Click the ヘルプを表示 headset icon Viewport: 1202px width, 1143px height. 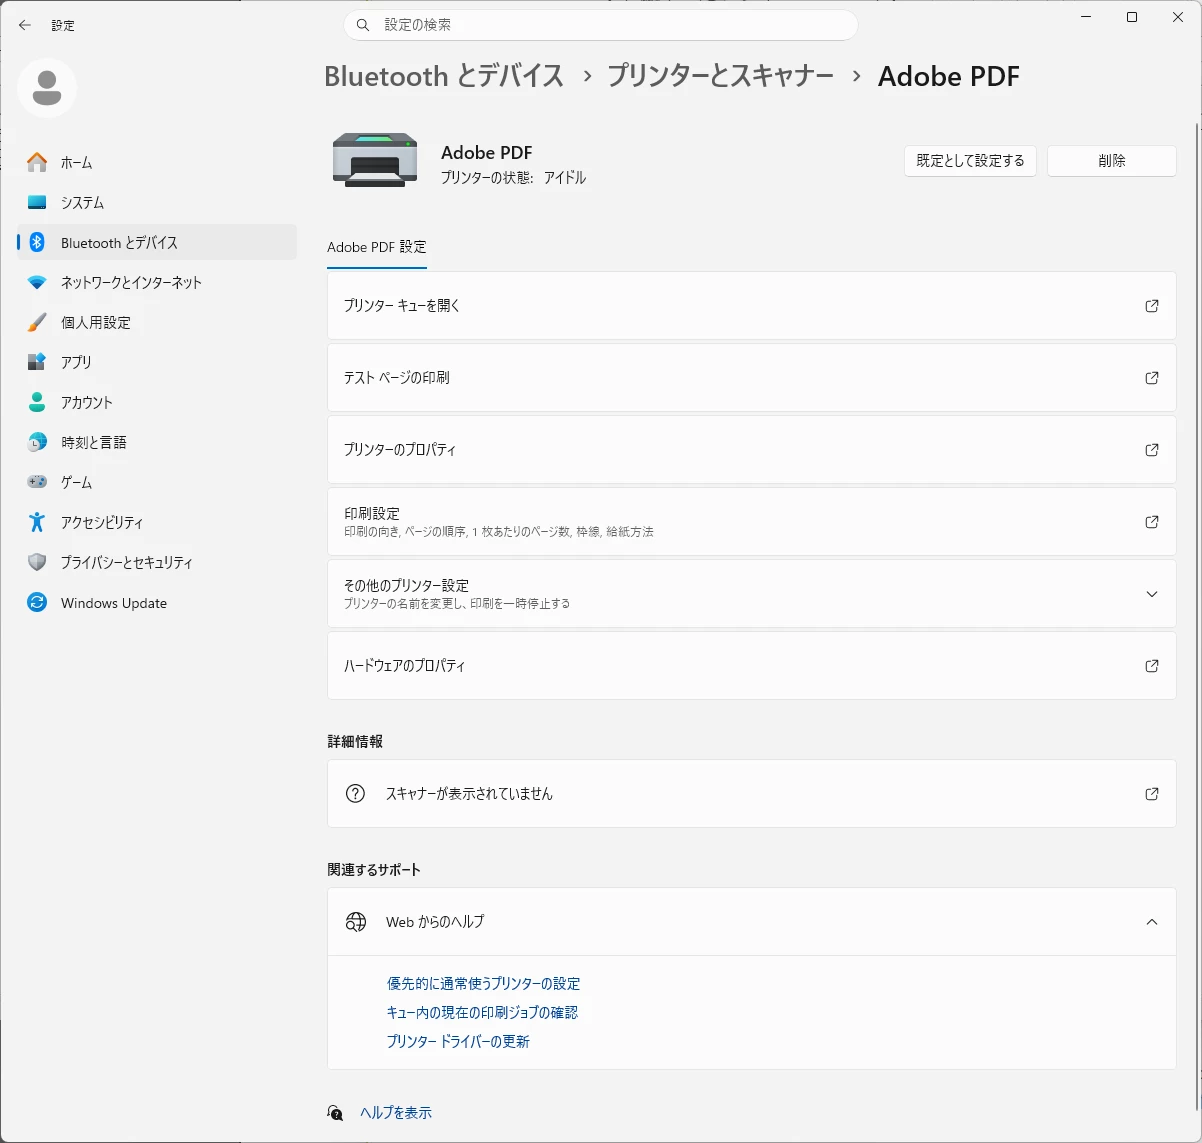click(335, 1113)
